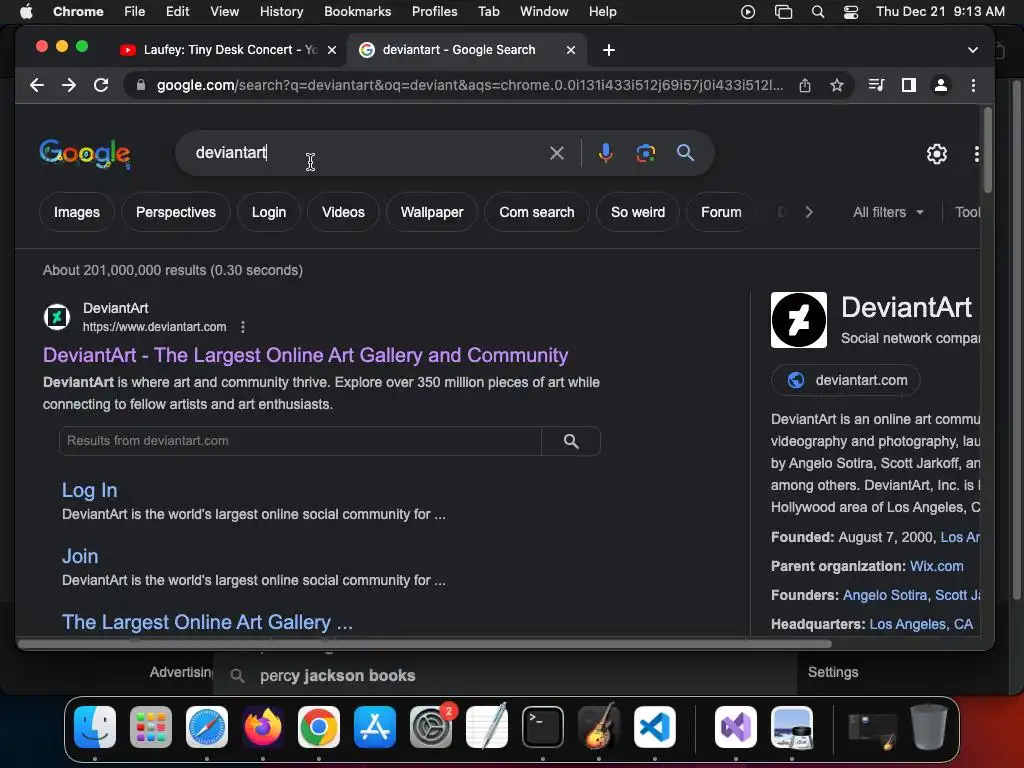The width and height of the screenshot is (1024, 768).
Task: Open Google quick settings gear
Action: click(x=936, y=153)
